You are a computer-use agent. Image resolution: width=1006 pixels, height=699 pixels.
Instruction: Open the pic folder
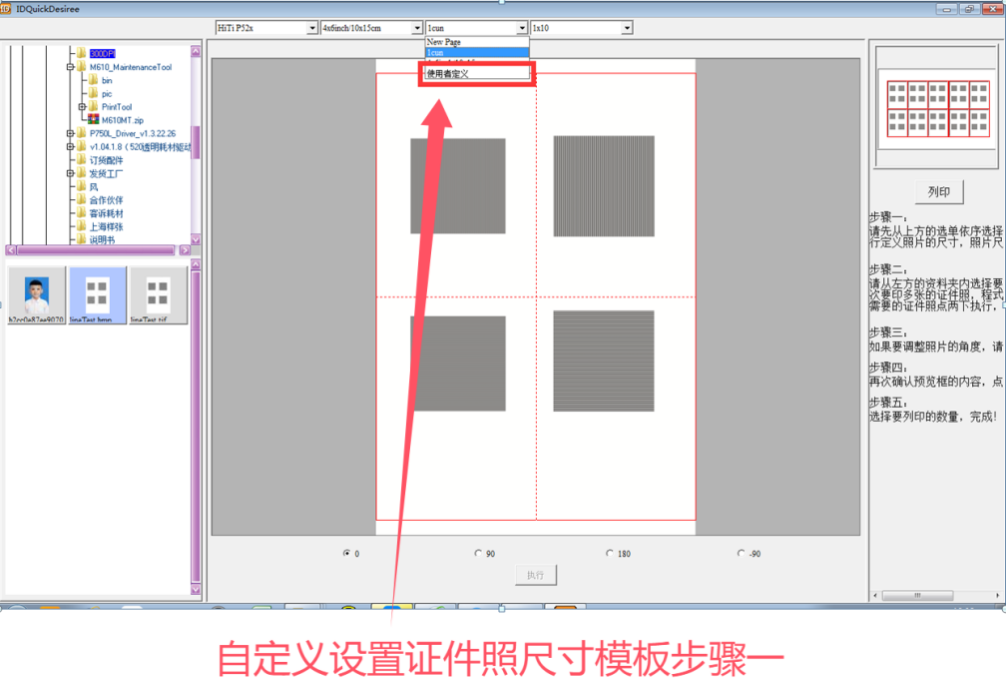coord(106,94)
